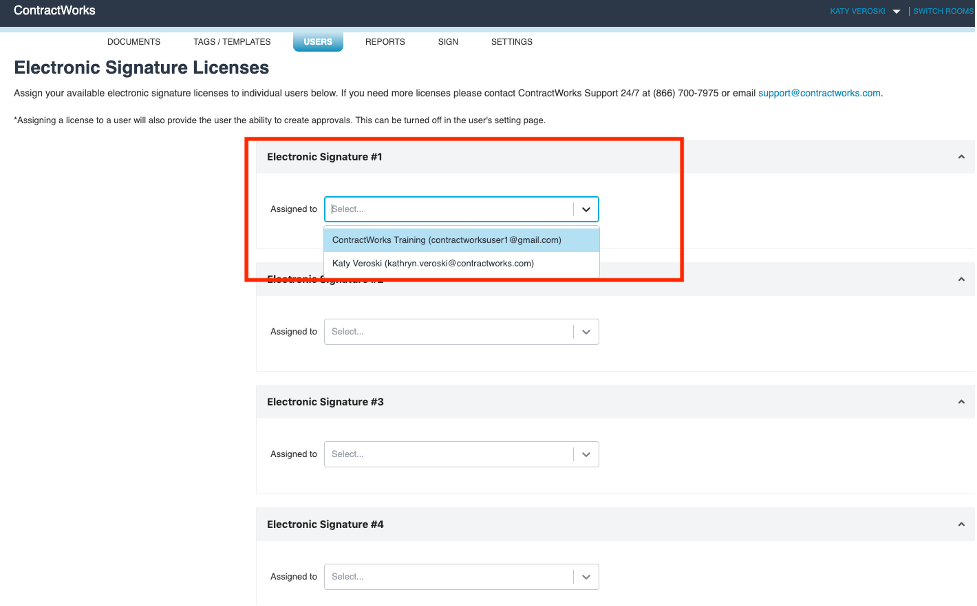Click the ContractWorks logo
Screen dimensions: 977x606
pos(54,11)
